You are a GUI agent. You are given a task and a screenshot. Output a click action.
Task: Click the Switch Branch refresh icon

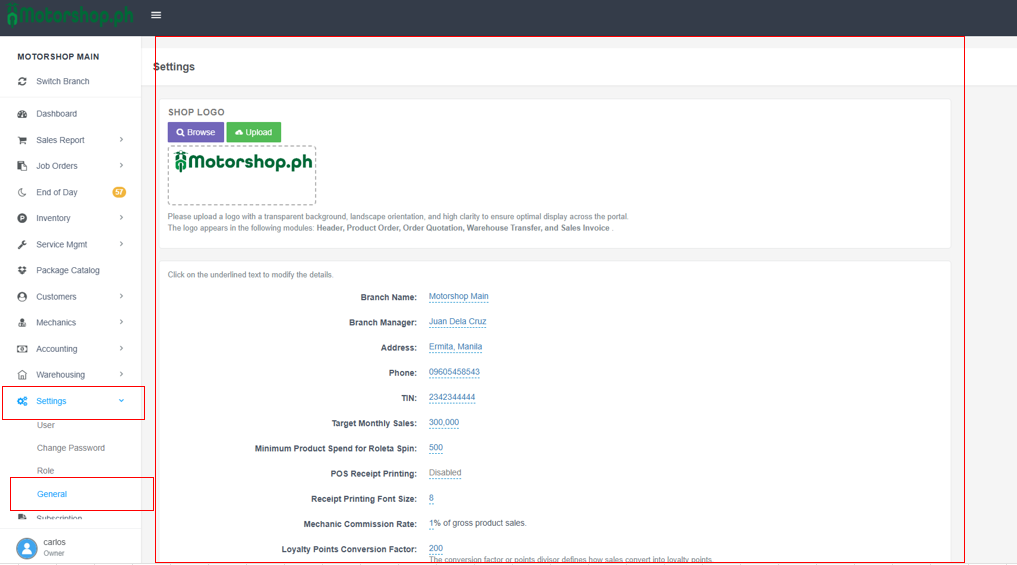(22, 82)
